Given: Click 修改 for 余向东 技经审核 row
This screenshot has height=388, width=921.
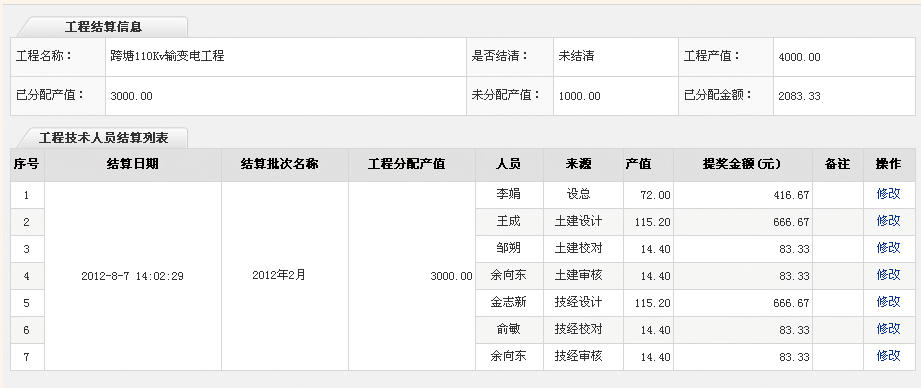Looking at the screenshot, I should [x=888, y=356].
